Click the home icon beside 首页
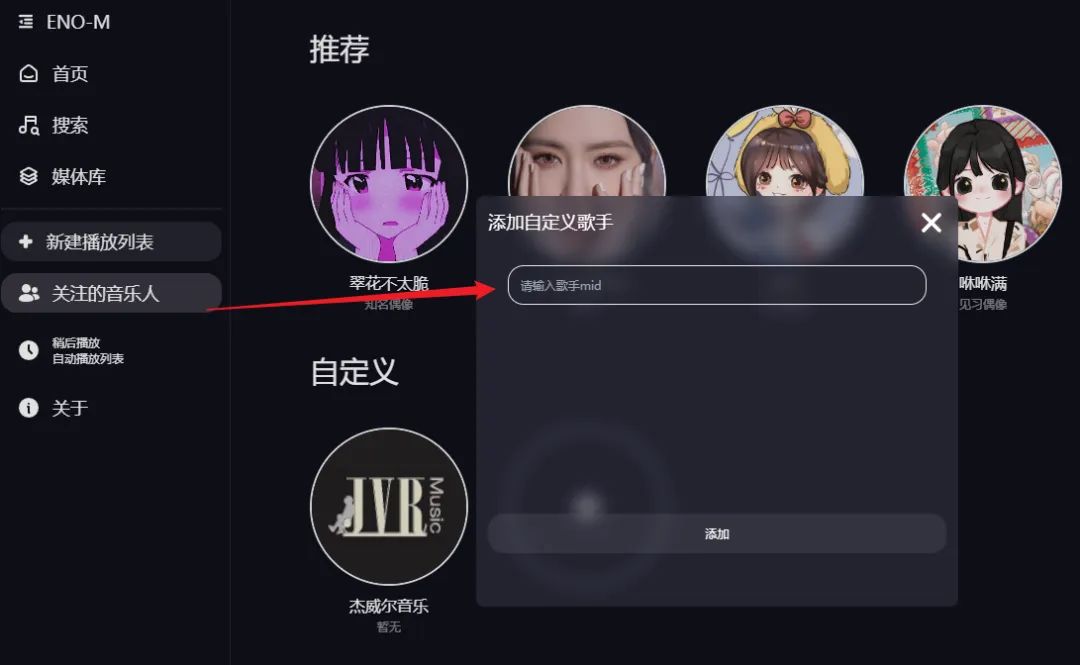This screenshot has height=665, width=1080. tap(28, 74)
